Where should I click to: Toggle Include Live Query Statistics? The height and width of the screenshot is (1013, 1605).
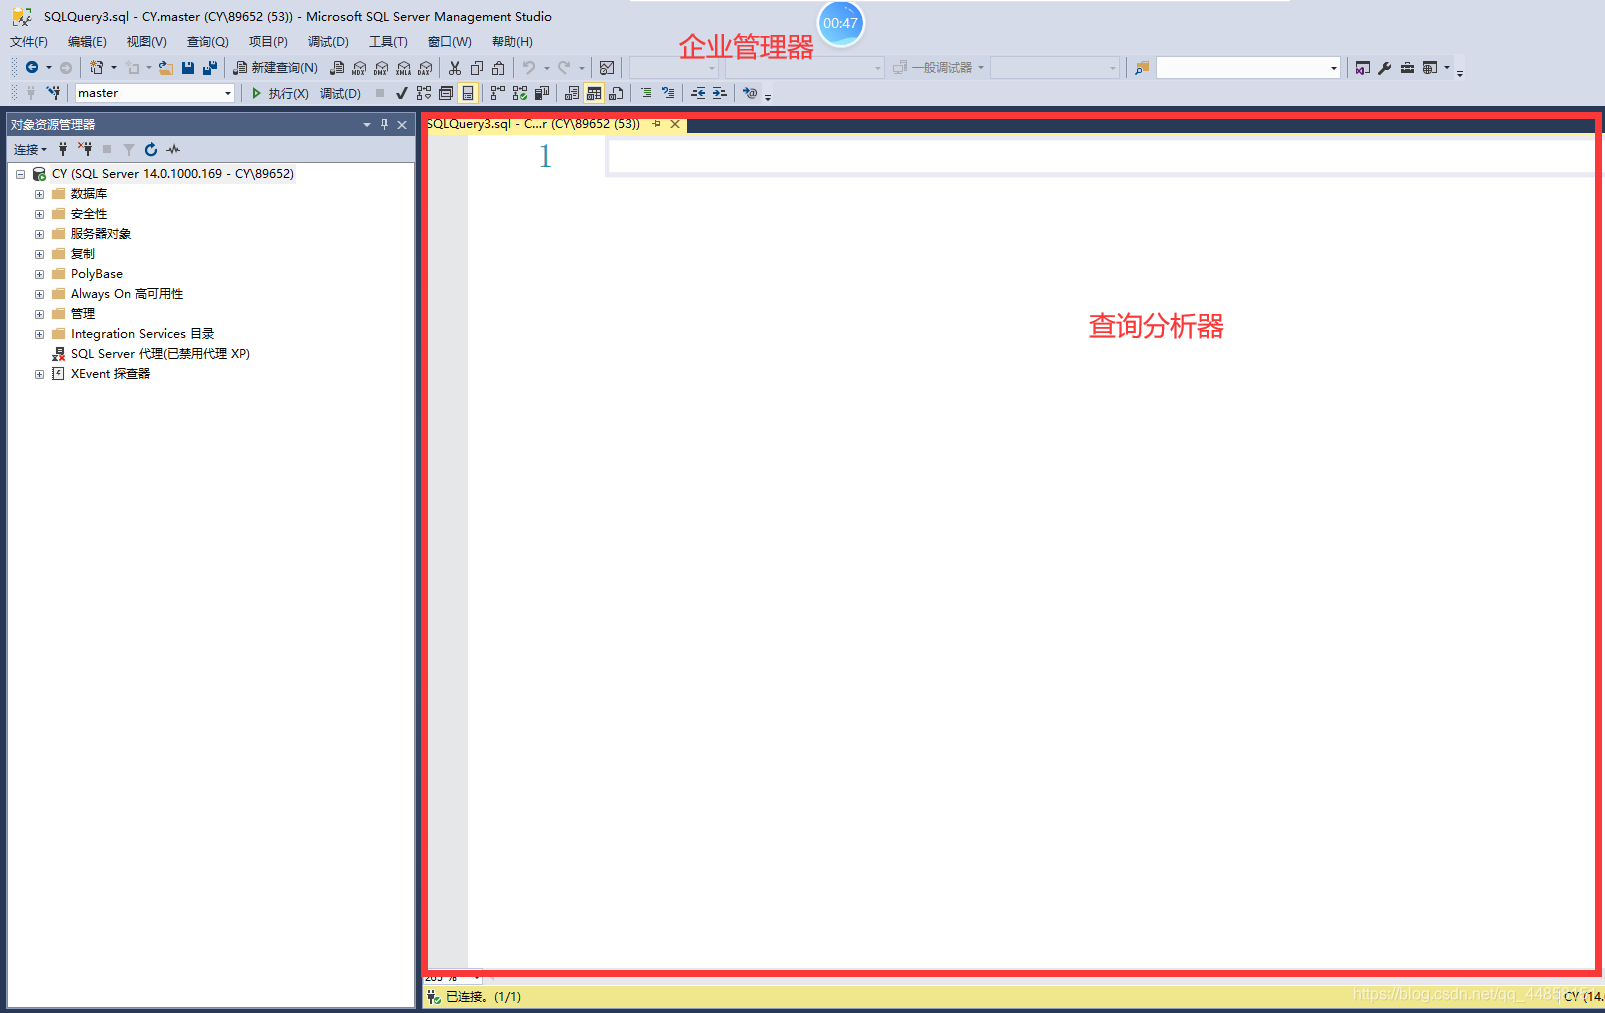(x=520, y=93)
